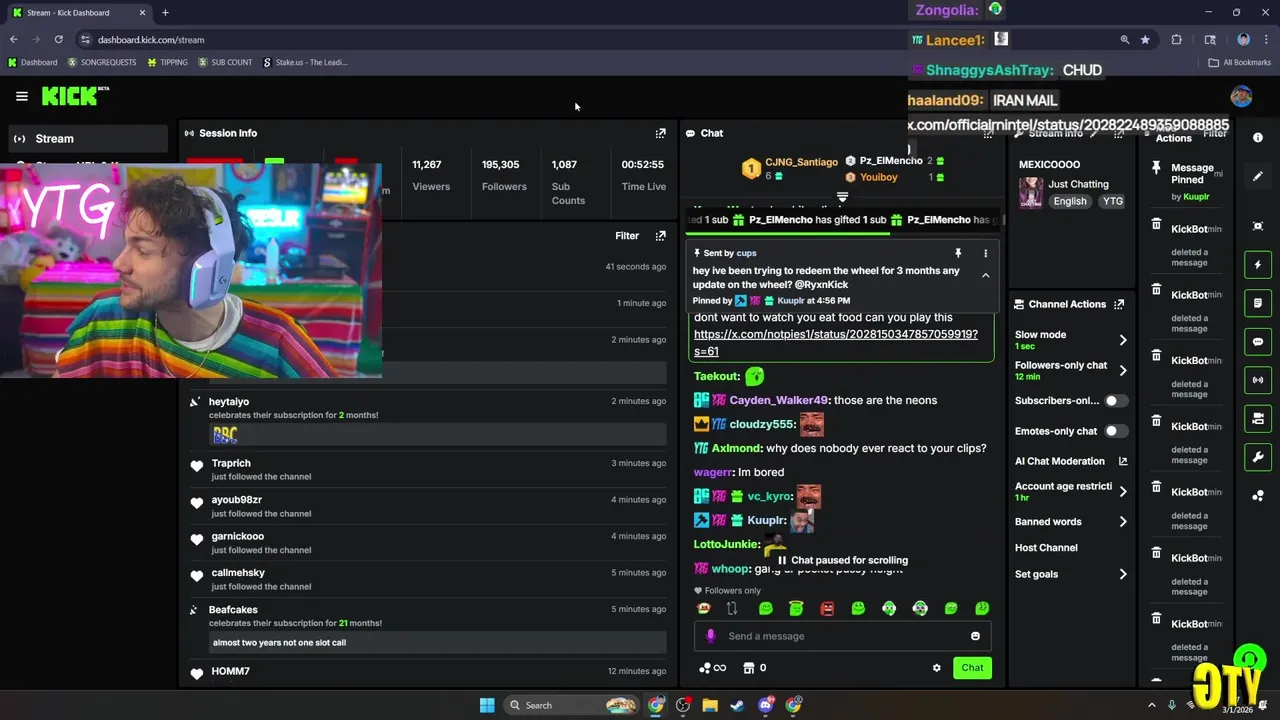
Task: Open the emoji picker in message box
Action: tap(975, 636)
